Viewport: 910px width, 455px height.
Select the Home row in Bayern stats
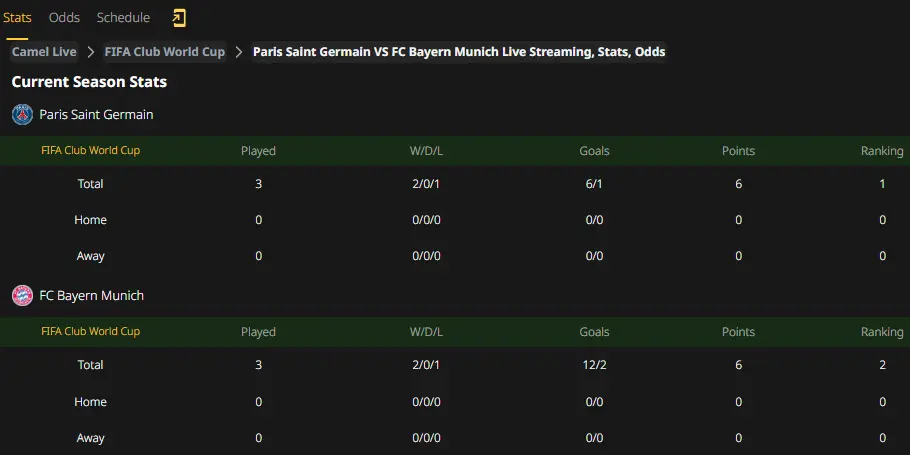pos(455,402)
